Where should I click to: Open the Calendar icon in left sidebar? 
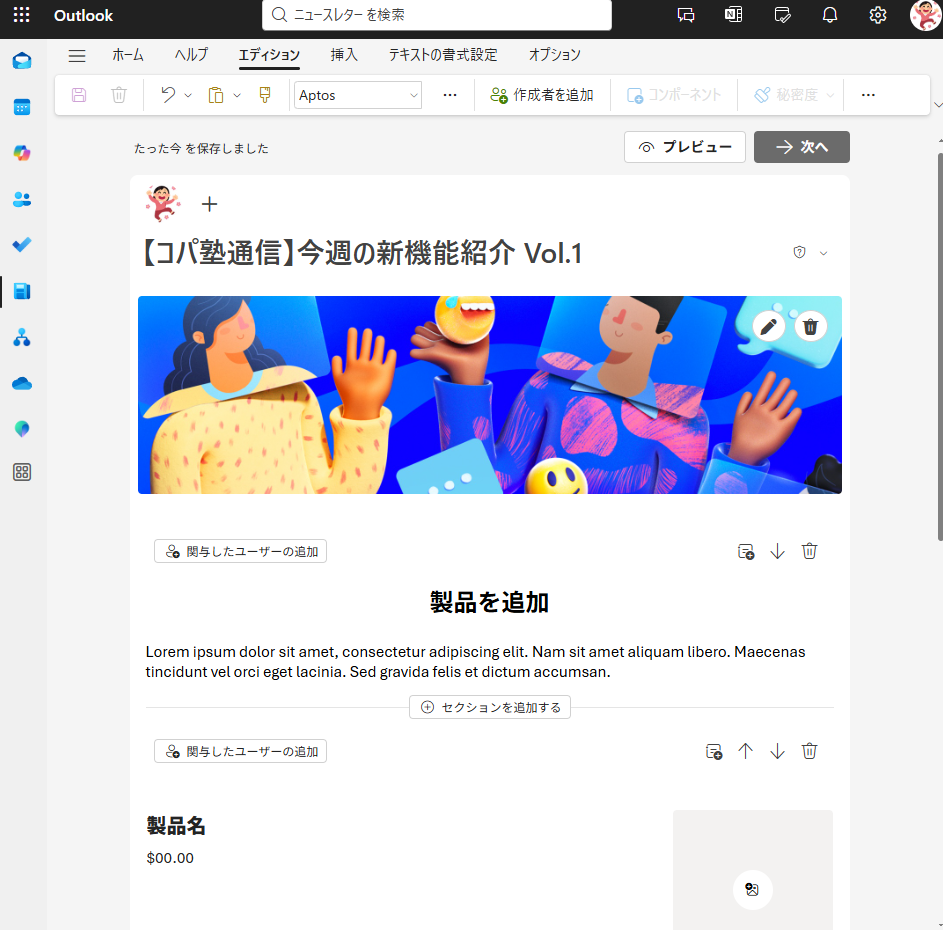[x=22, y=106]
